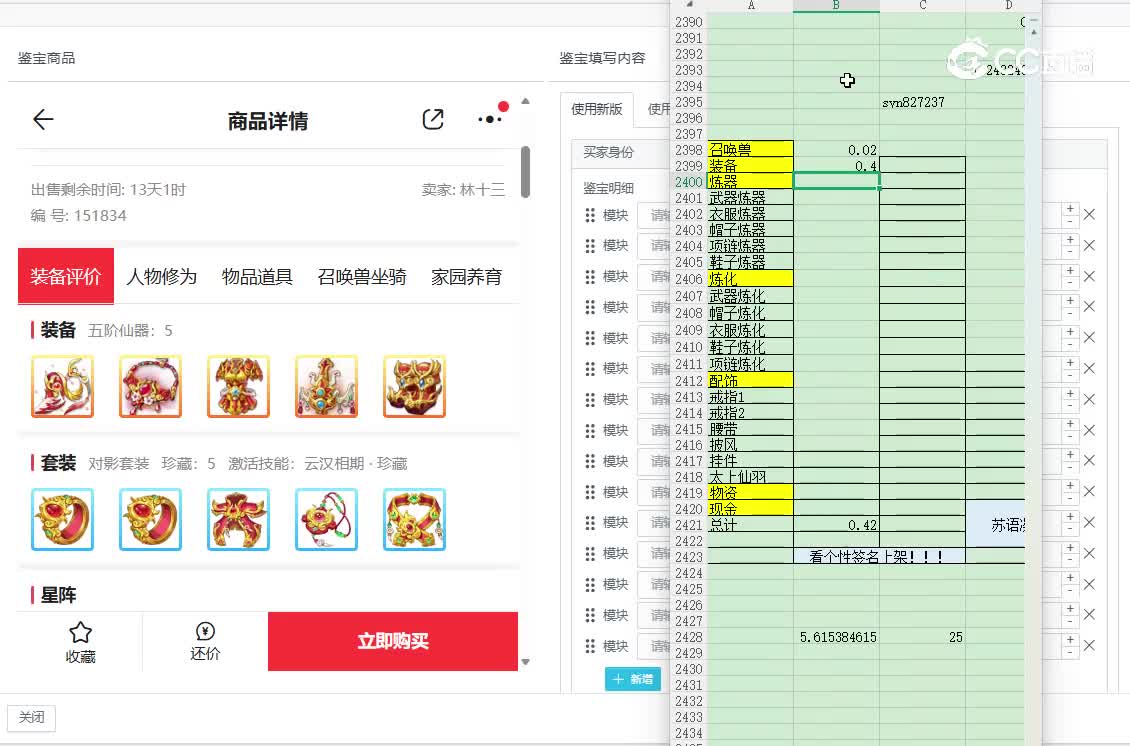
Task: Click the cell containing syn827237
Action: (x=922, y=102)
